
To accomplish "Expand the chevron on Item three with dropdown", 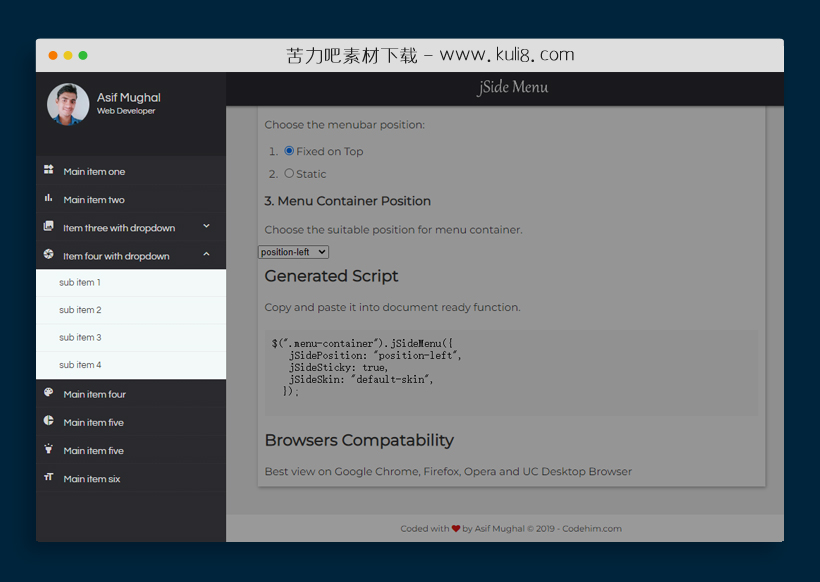I will coord(207,227).
